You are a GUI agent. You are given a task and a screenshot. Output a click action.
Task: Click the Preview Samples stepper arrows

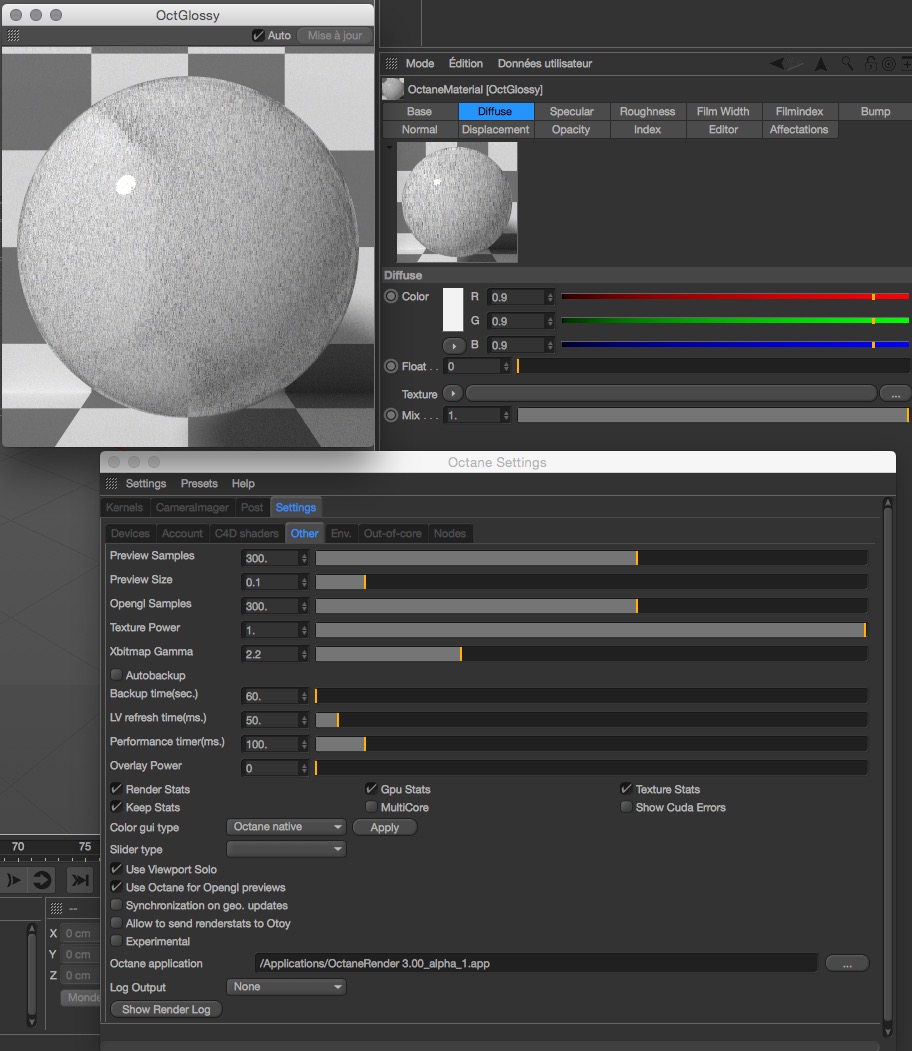click(x=304, y=558)
